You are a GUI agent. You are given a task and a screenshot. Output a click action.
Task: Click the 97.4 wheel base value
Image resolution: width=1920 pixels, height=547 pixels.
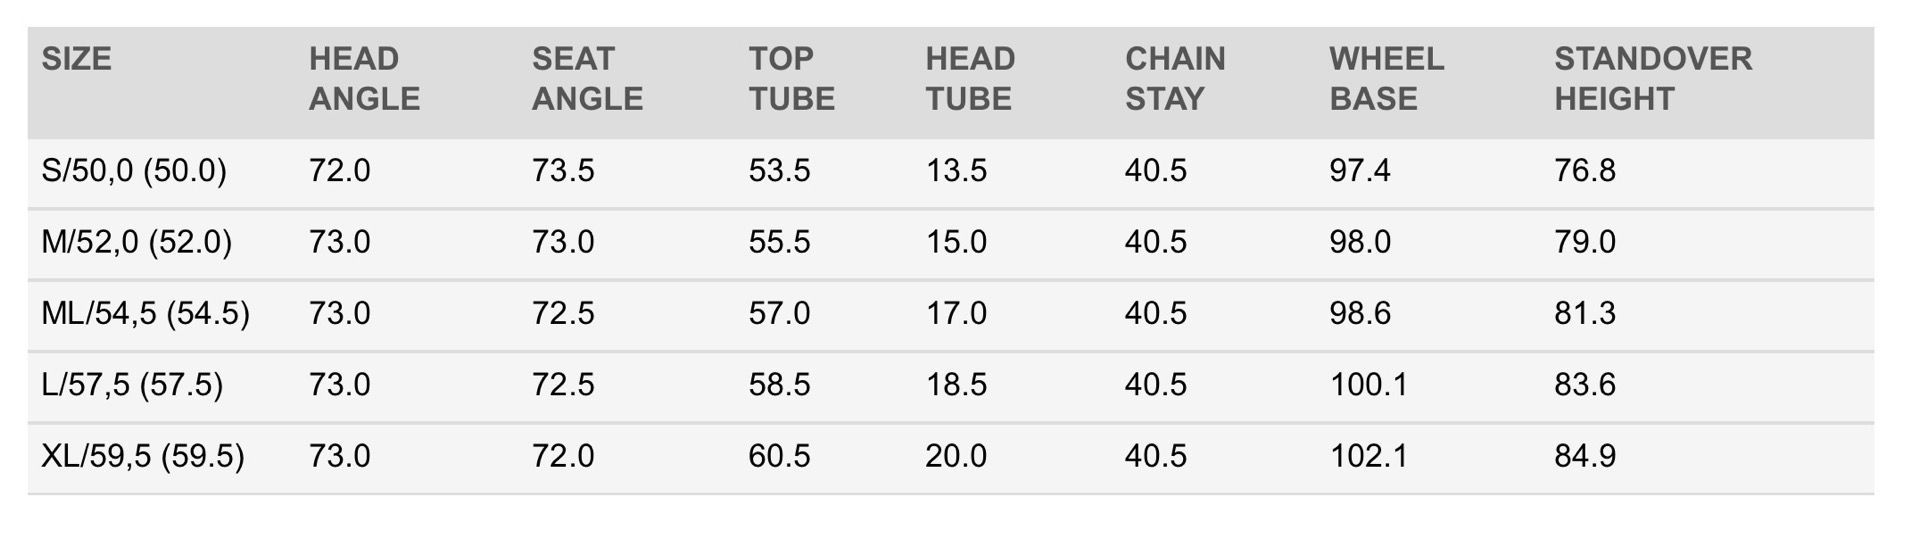click(1359, 171)
